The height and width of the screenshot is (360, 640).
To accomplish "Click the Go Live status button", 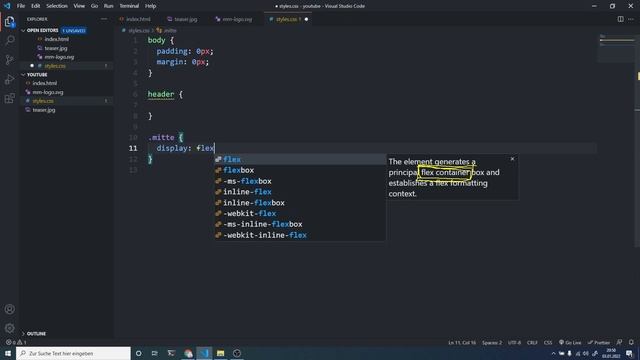I will tap(570, 342).
